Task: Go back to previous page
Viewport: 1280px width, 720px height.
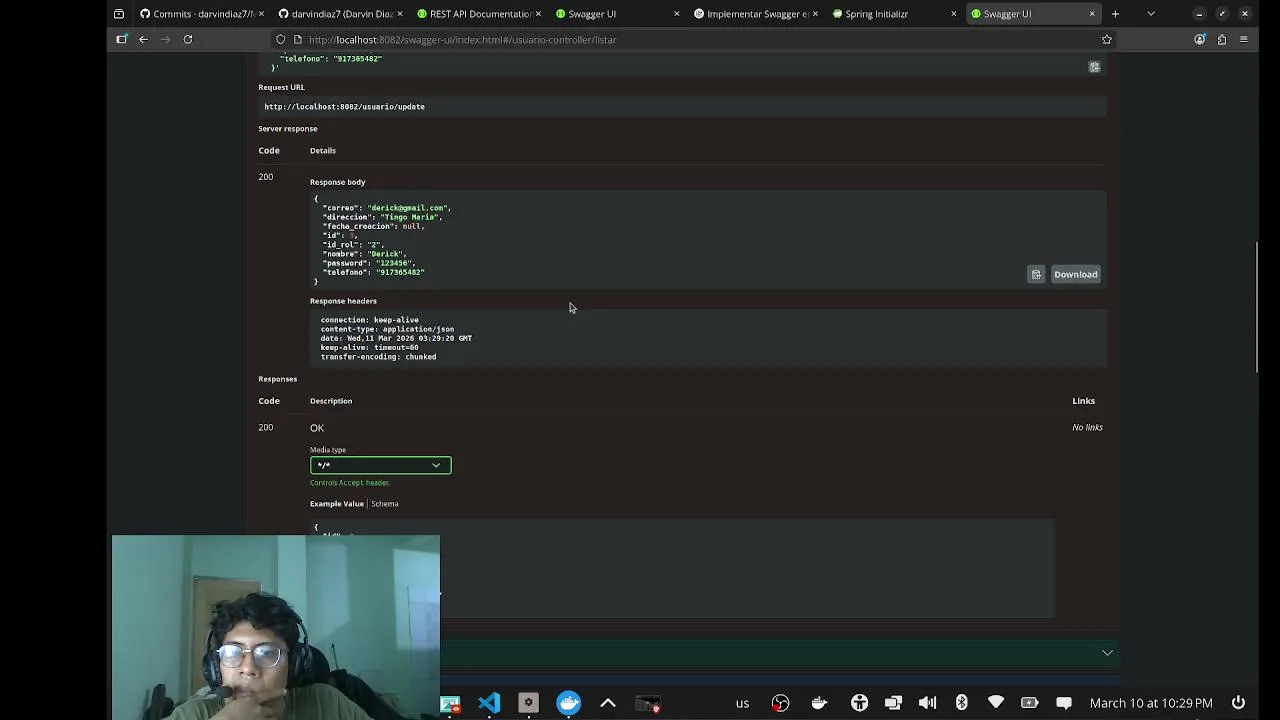Action: pos(143,39)
